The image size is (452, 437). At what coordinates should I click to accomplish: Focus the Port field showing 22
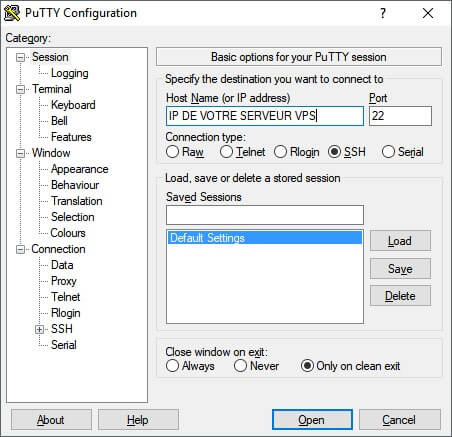pos(400,116)
